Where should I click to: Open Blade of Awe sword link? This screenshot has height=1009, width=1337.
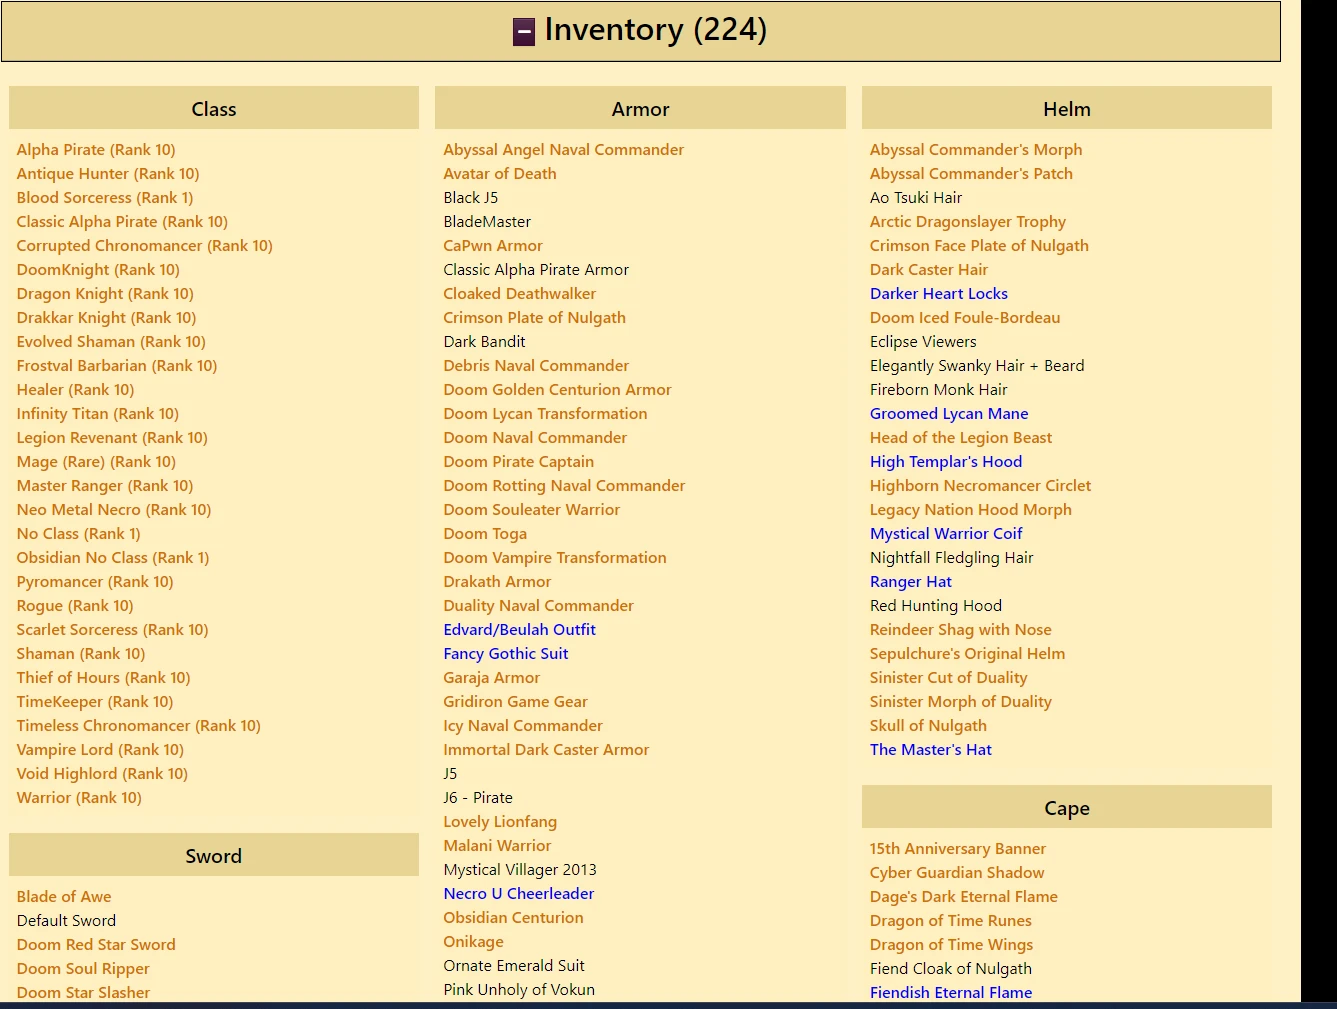pos(64,897)
